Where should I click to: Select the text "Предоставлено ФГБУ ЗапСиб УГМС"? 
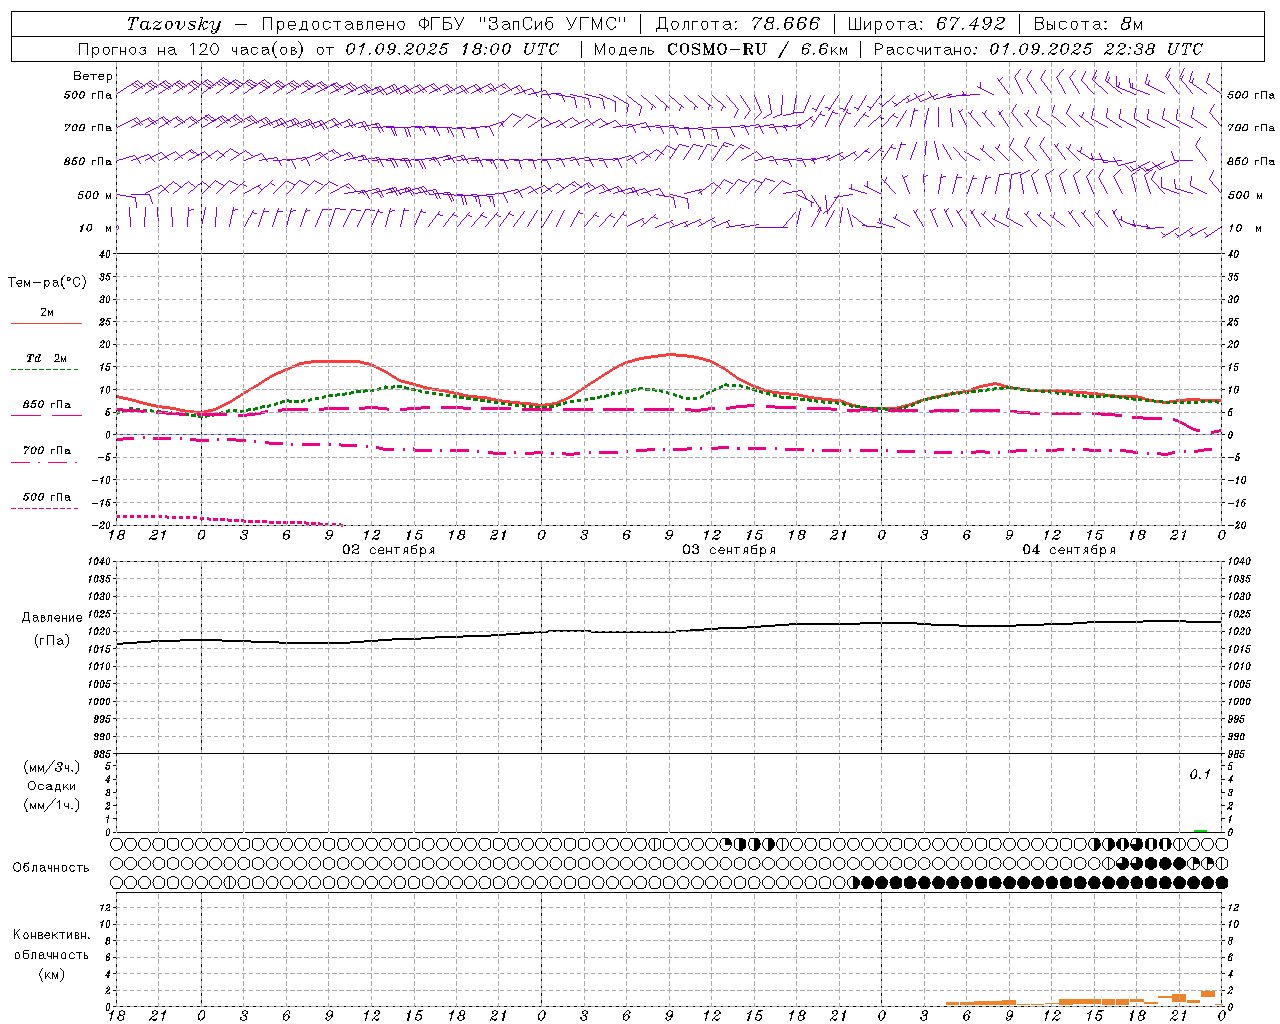443,24
